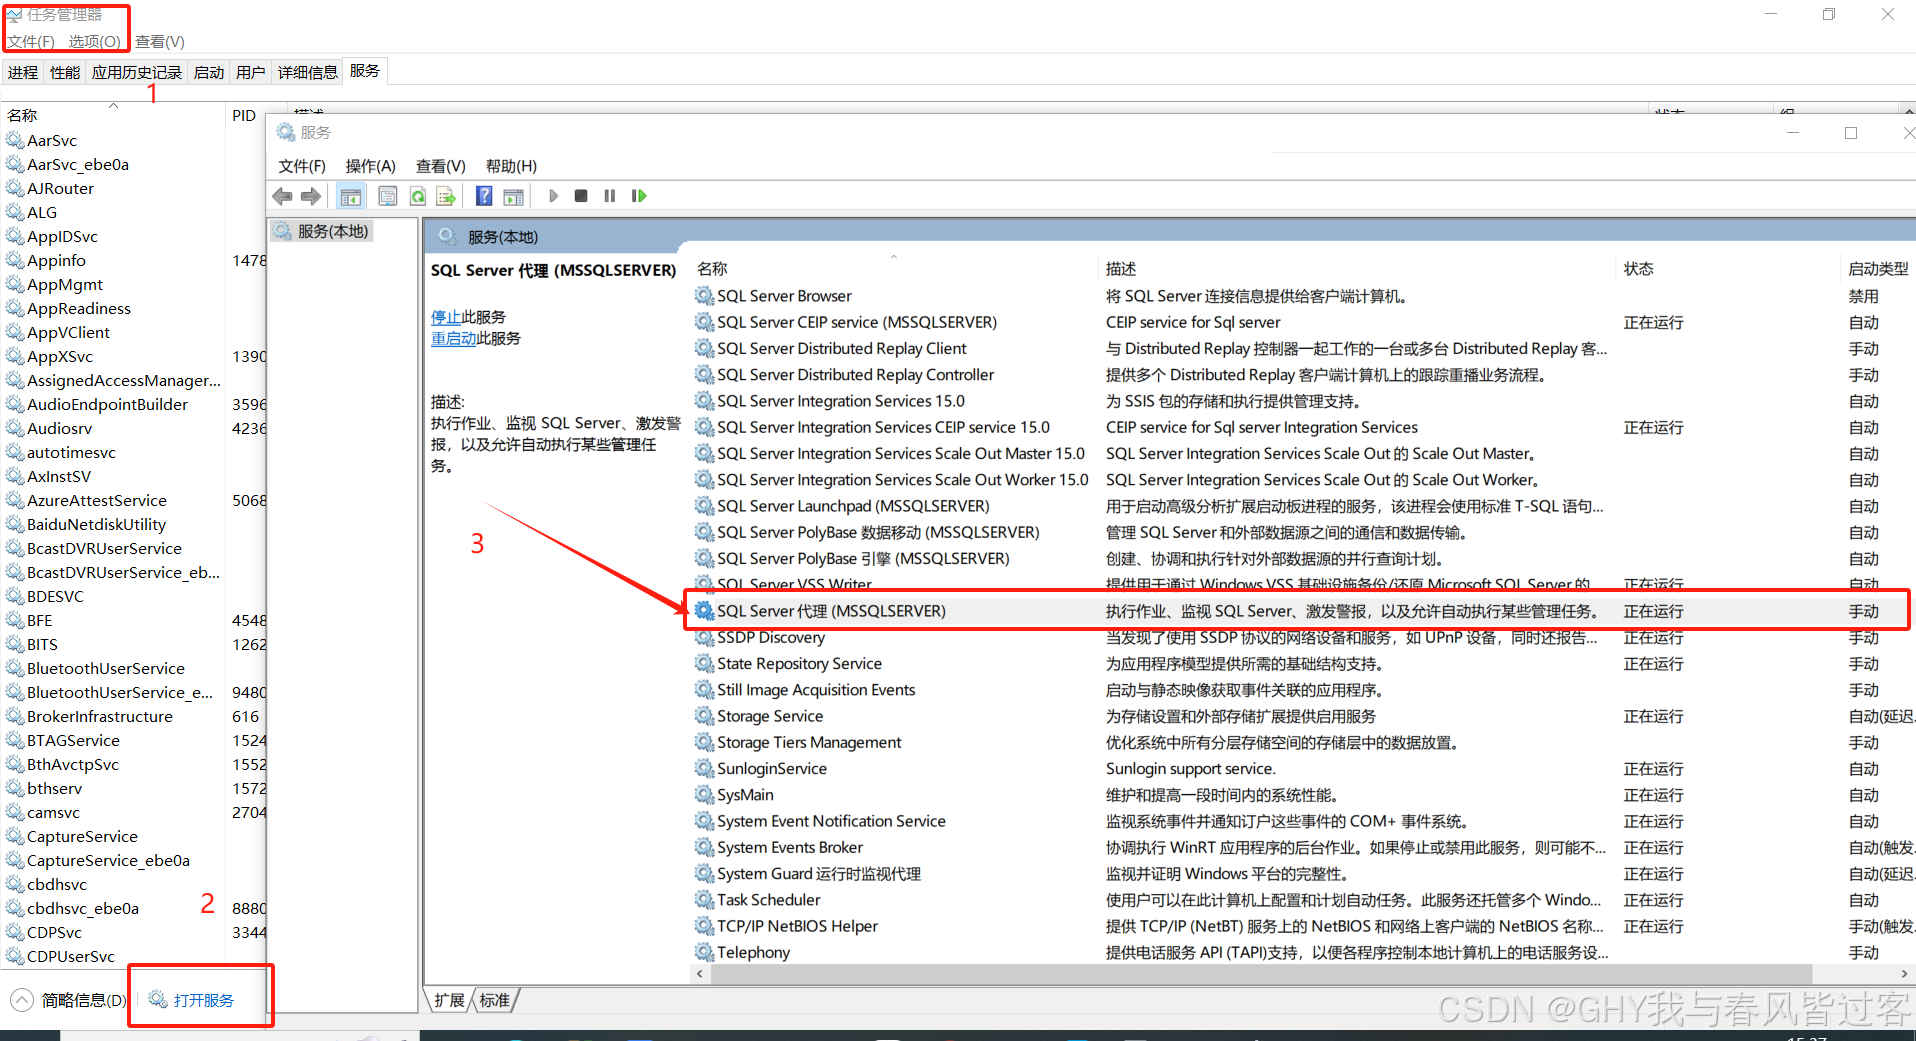The height and width of the screenshot is (1041, 1916).
Task: Click the gear icon beside SunloginService
Action: click(x=705, y=769)
